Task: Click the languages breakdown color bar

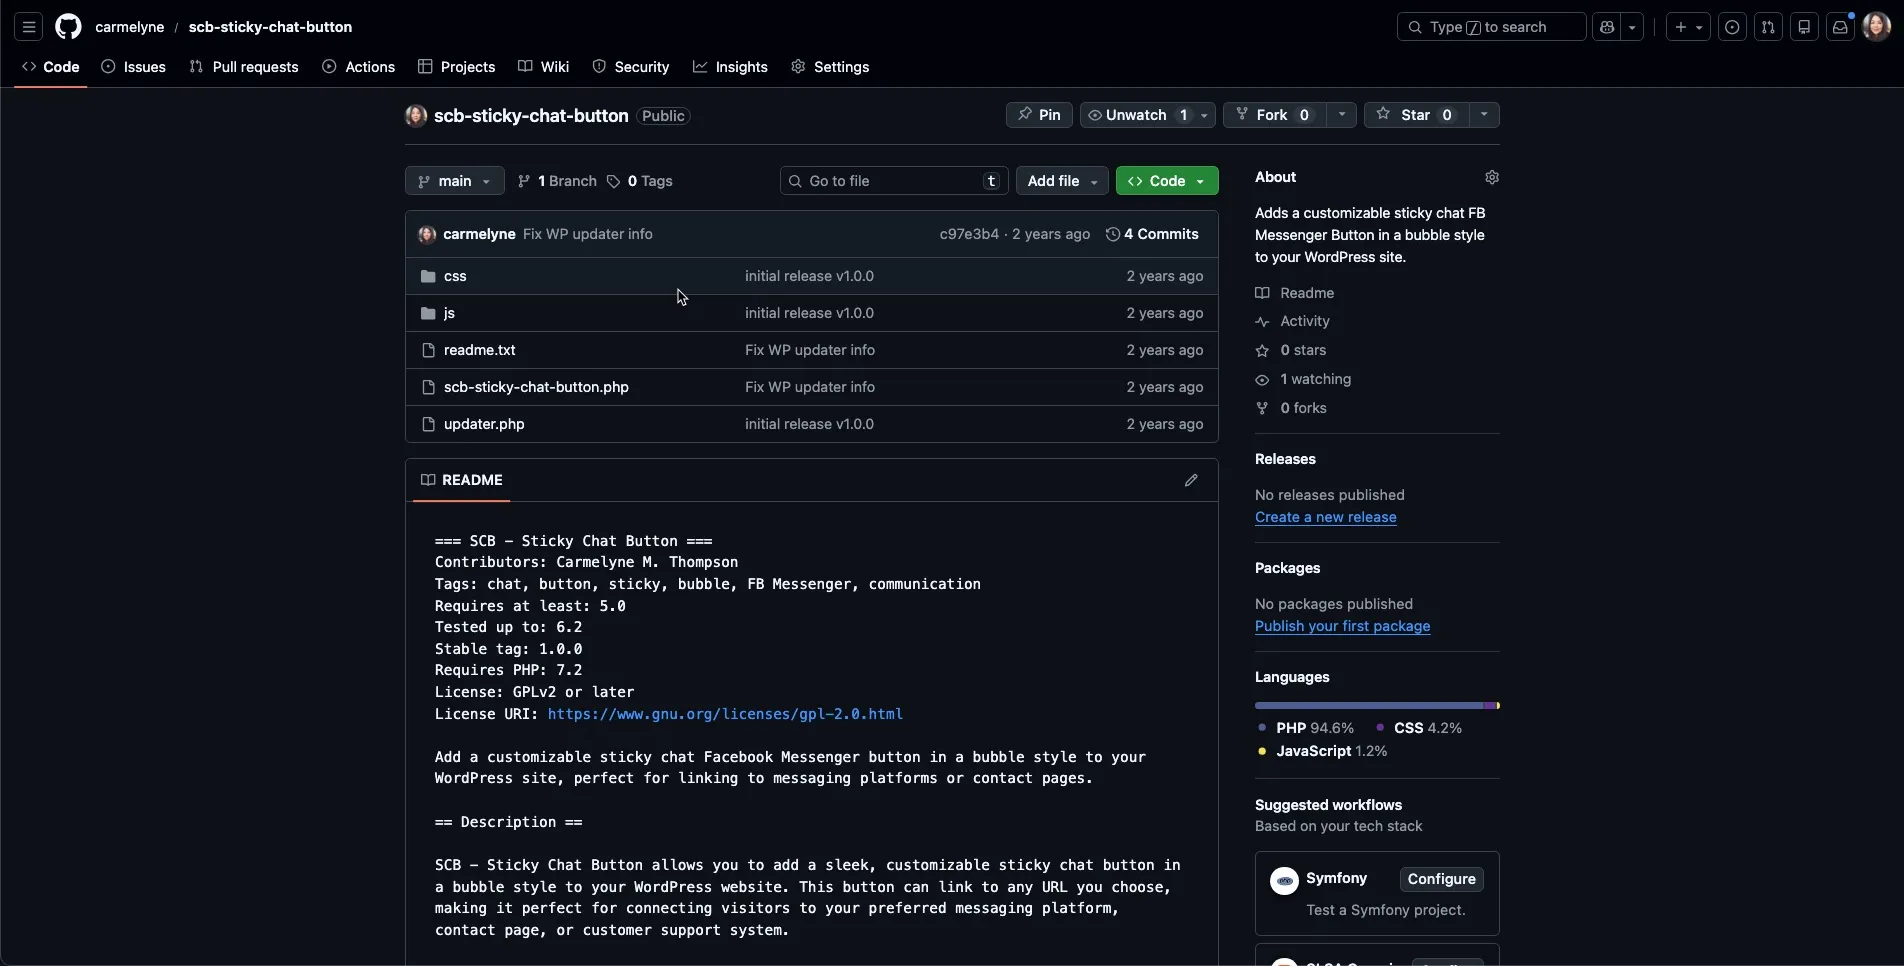Action: (x=1376, y=706)
